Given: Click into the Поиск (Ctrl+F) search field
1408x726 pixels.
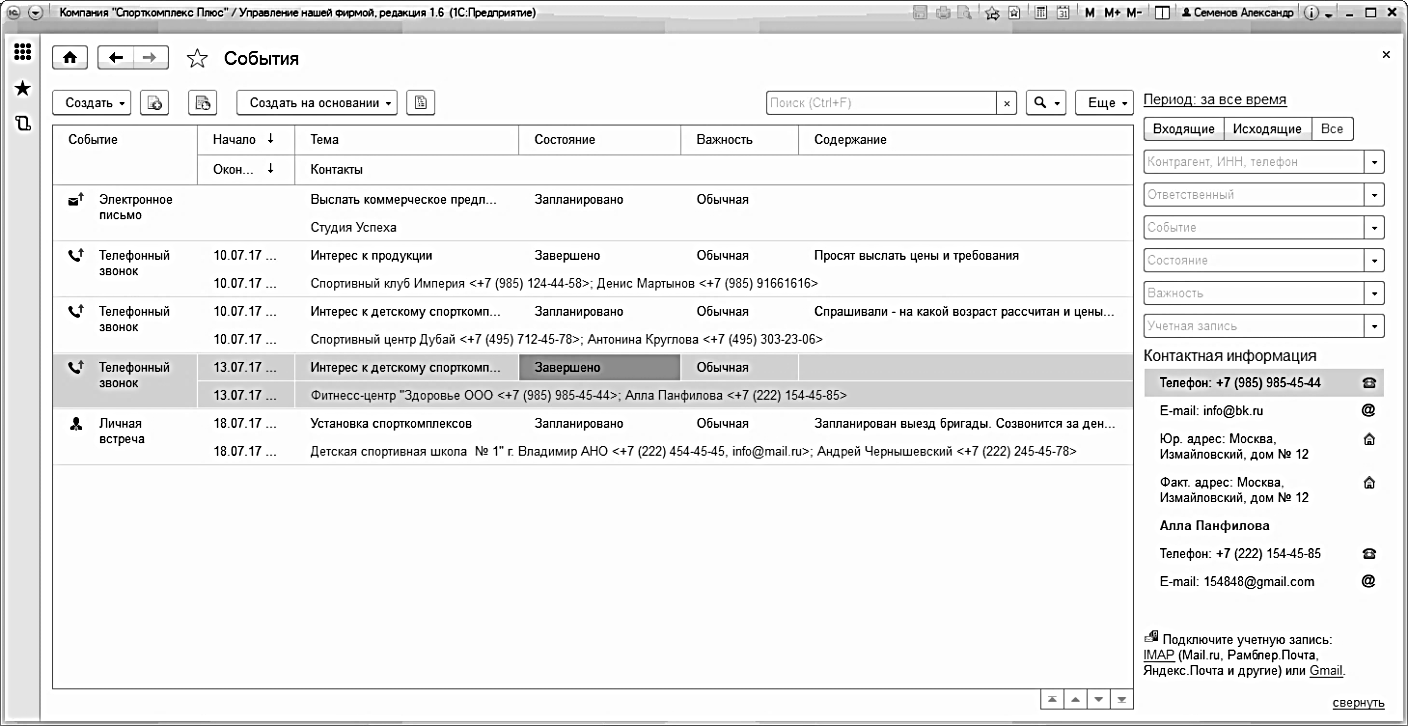Looking at the screenshot, I should pyautogui.click(x=881, y=102).
